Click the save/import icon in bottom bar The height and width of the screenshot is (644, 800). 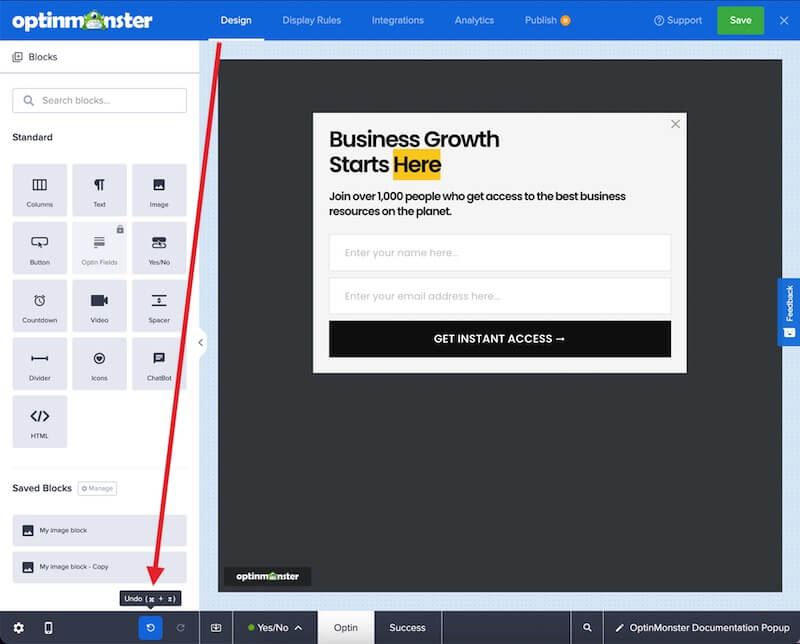pos(216,628)
